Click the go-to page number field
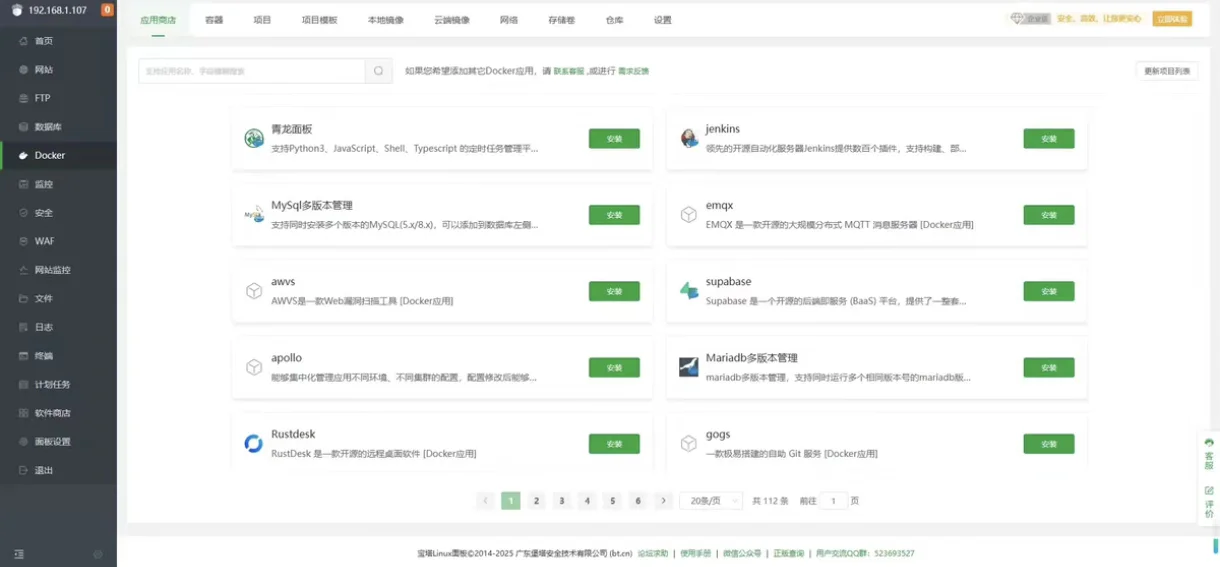 [833, 501]
